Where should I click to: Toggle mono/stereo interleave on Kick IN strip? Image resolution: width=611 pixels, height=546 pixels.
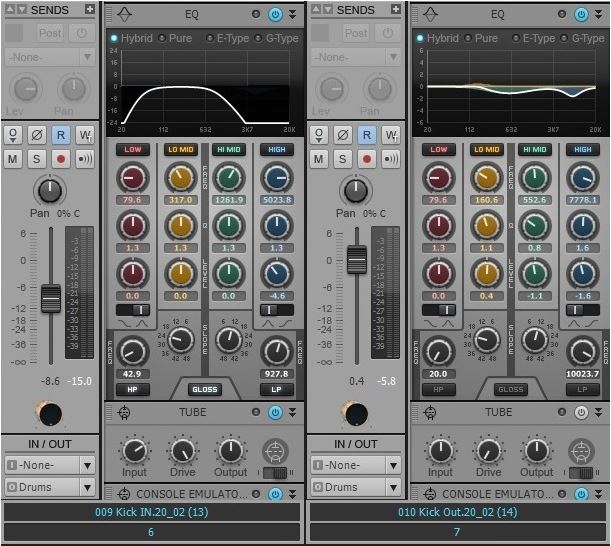(x=13, y=135)
